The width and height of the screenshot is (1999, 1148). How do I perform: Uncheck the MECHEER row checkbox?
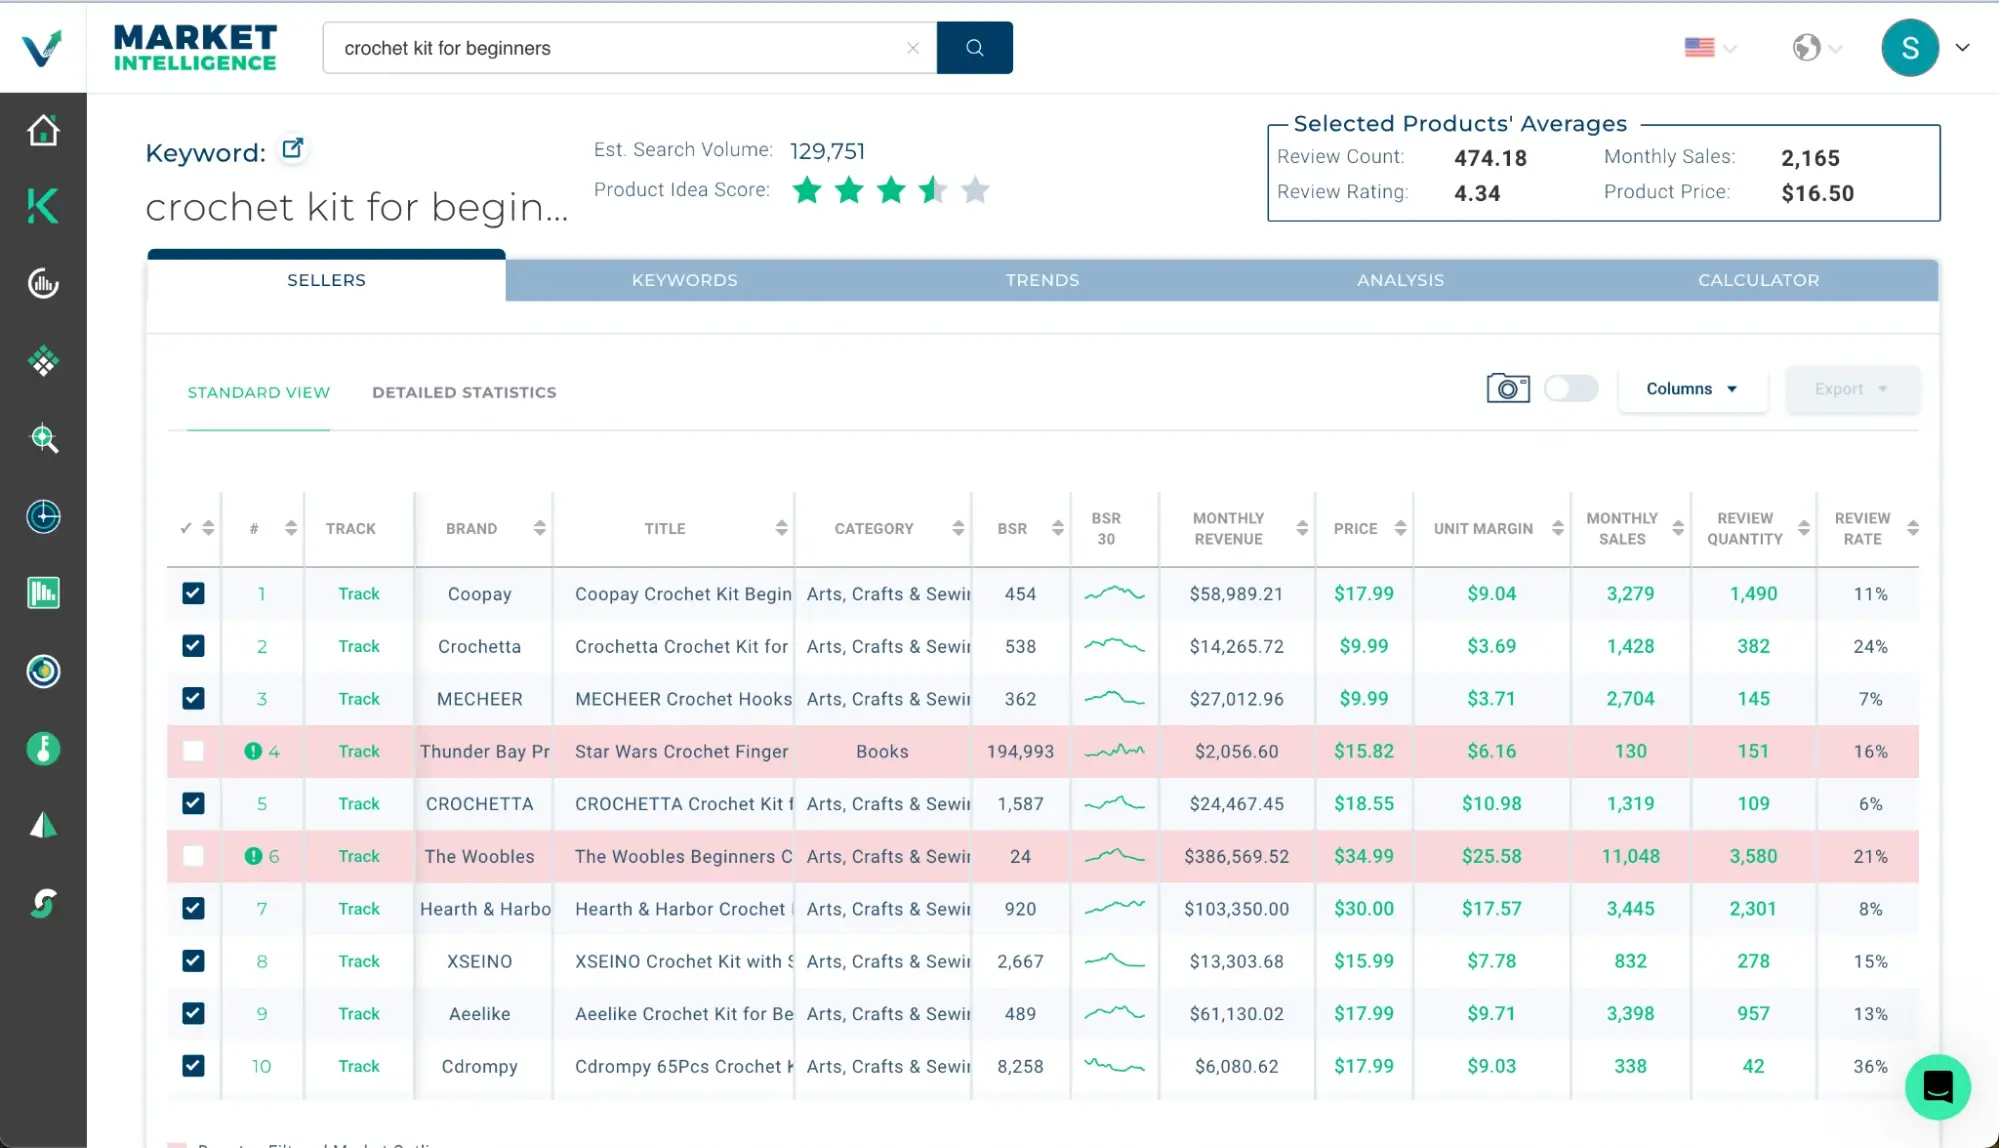pos(193,698)
